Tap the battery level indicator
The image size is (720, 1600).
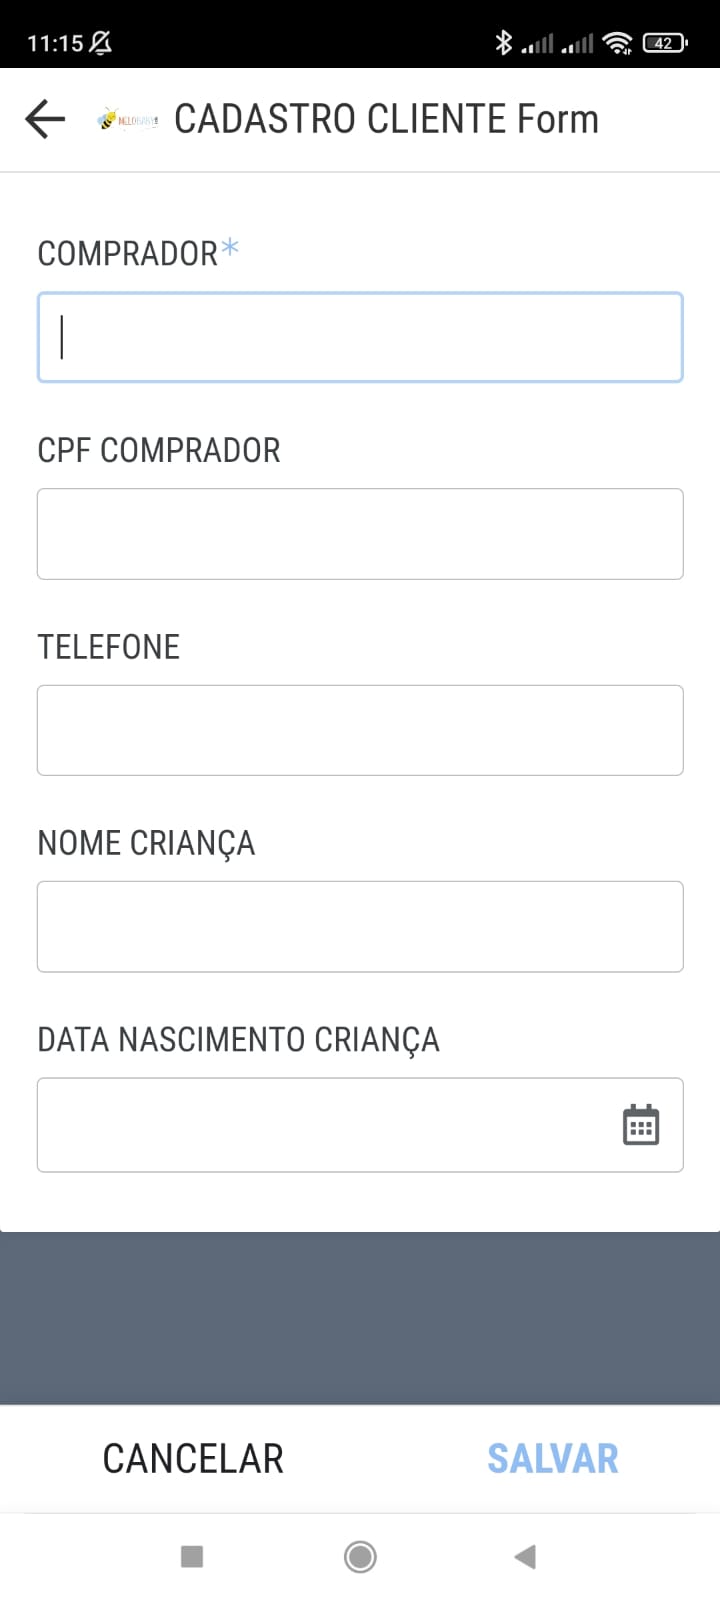click(665, 42)
